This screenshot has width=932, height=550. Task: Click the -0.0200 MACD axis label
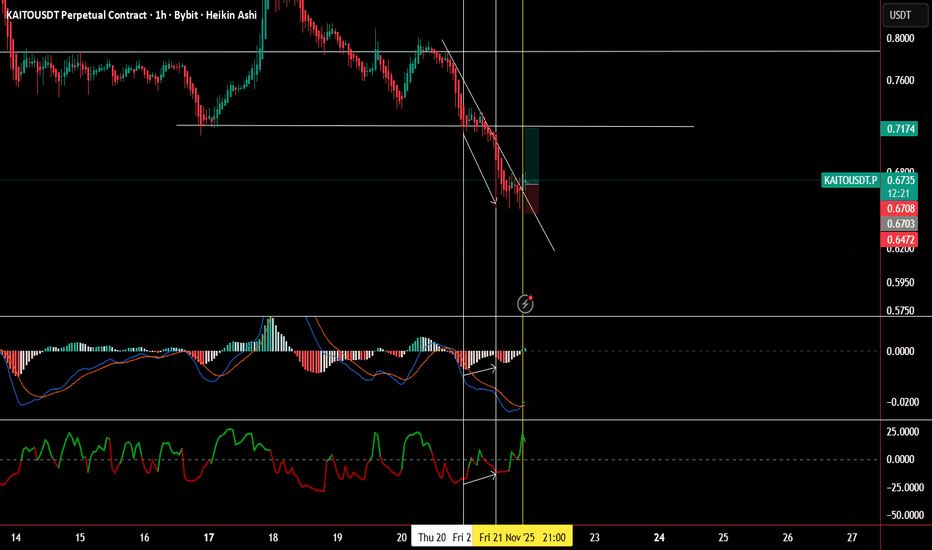pos(902,403)
